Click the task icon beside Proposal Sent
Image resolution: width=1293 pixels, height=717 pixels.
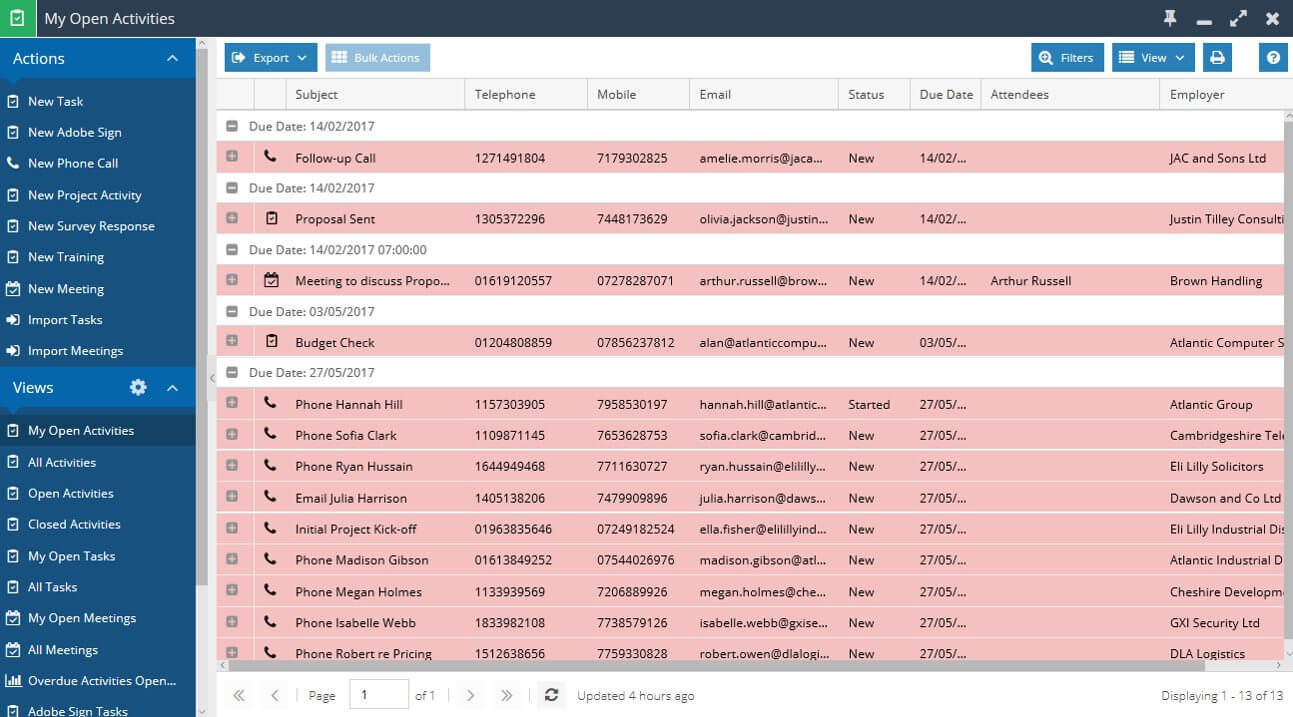(x=271, y=218)
